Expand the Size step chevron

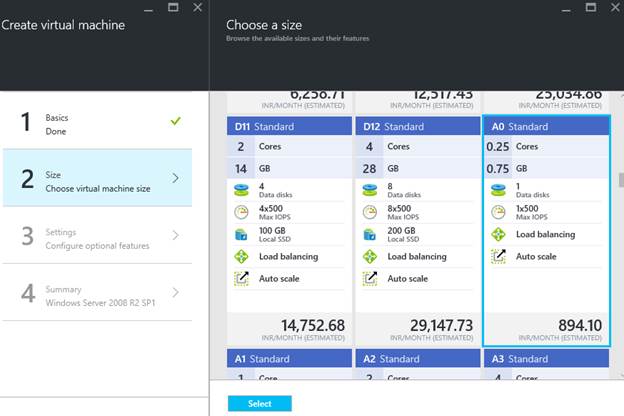click(x=176, y=178)
